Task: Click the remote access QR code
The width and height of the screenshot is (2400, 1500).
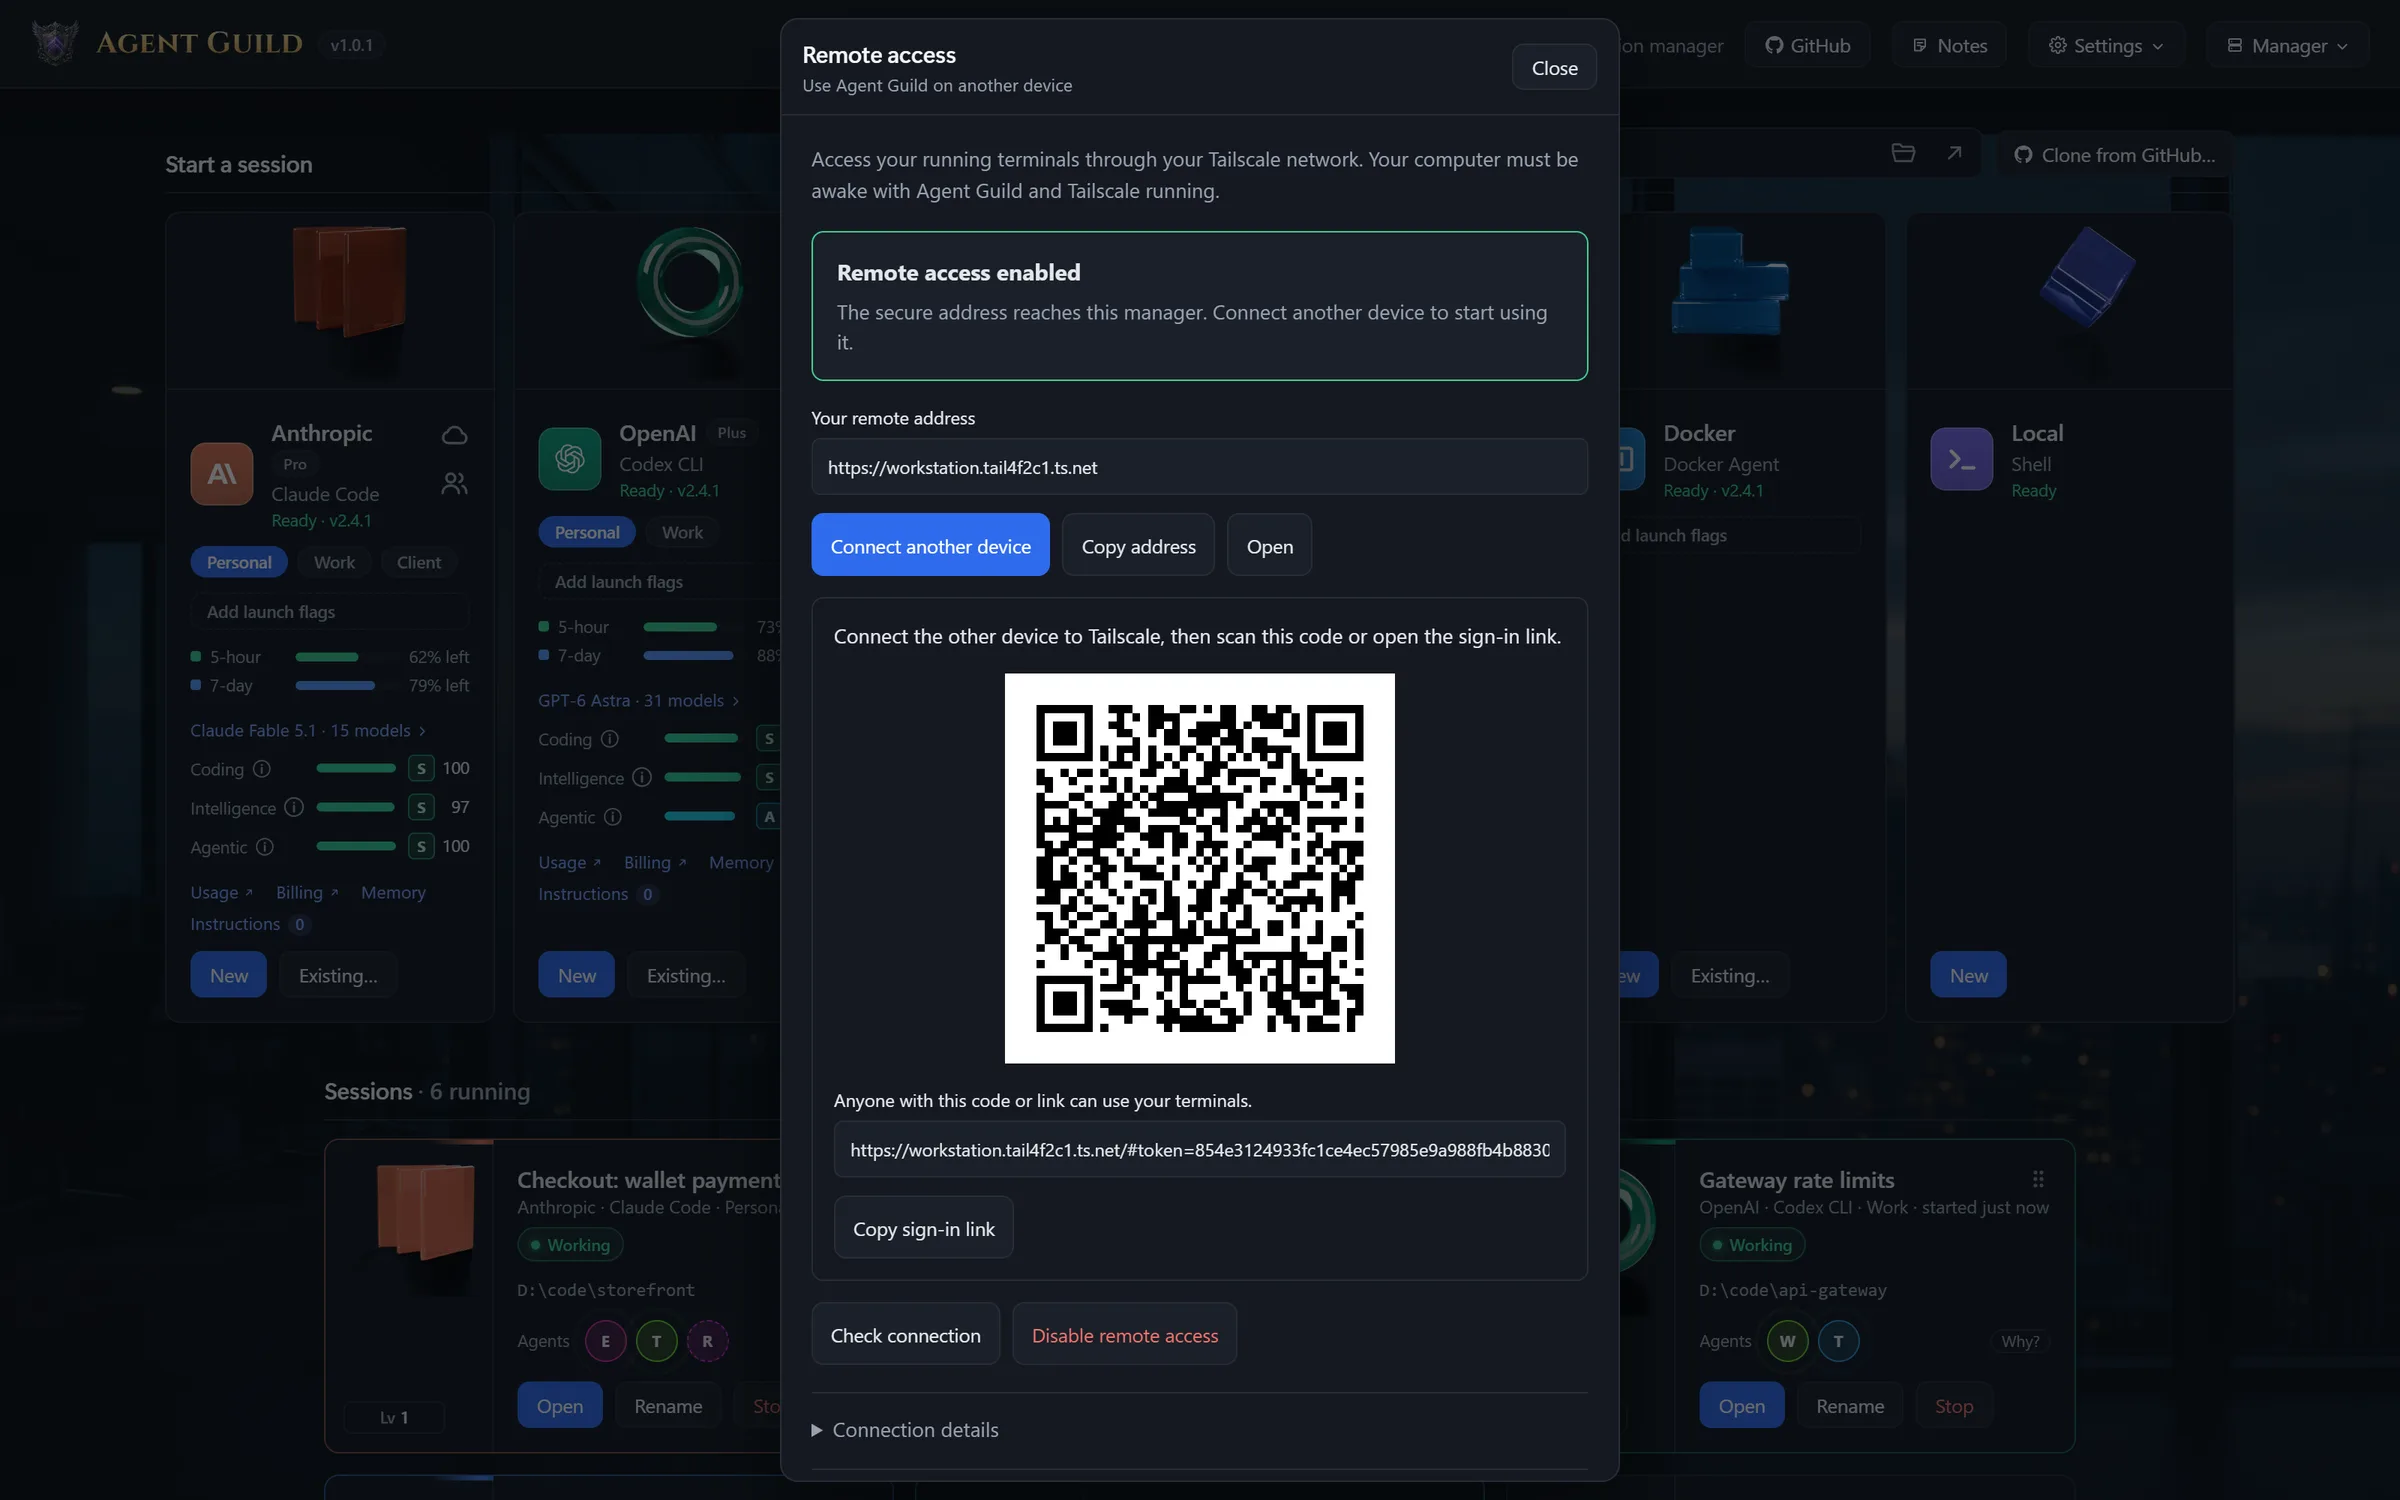Action: click(1199, 868)
